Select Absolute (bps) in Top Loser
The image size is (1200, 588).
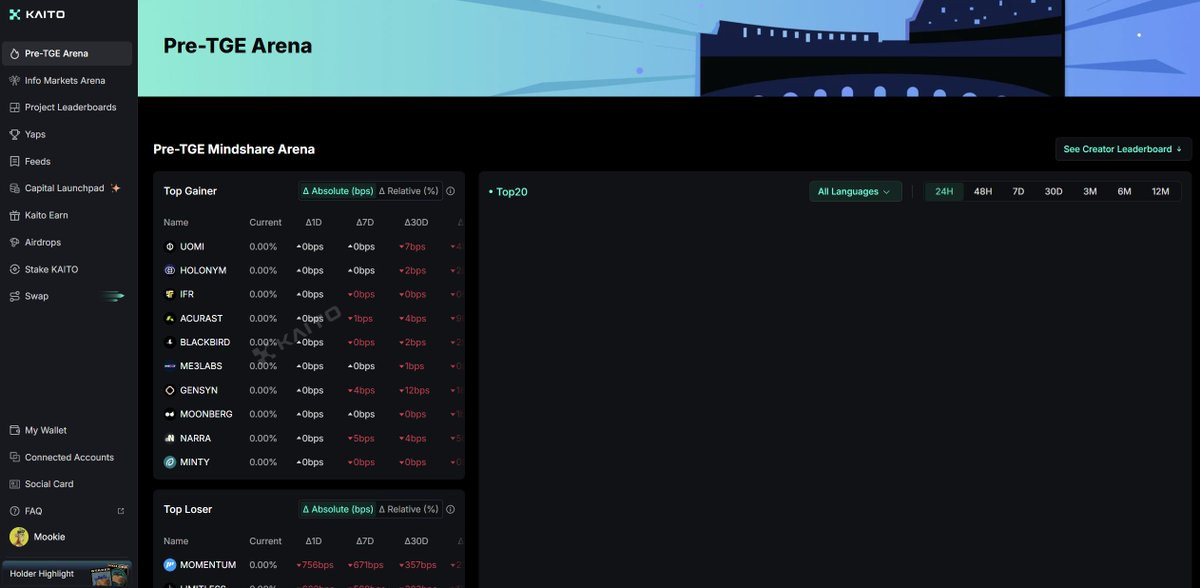(x=337, y=509)
